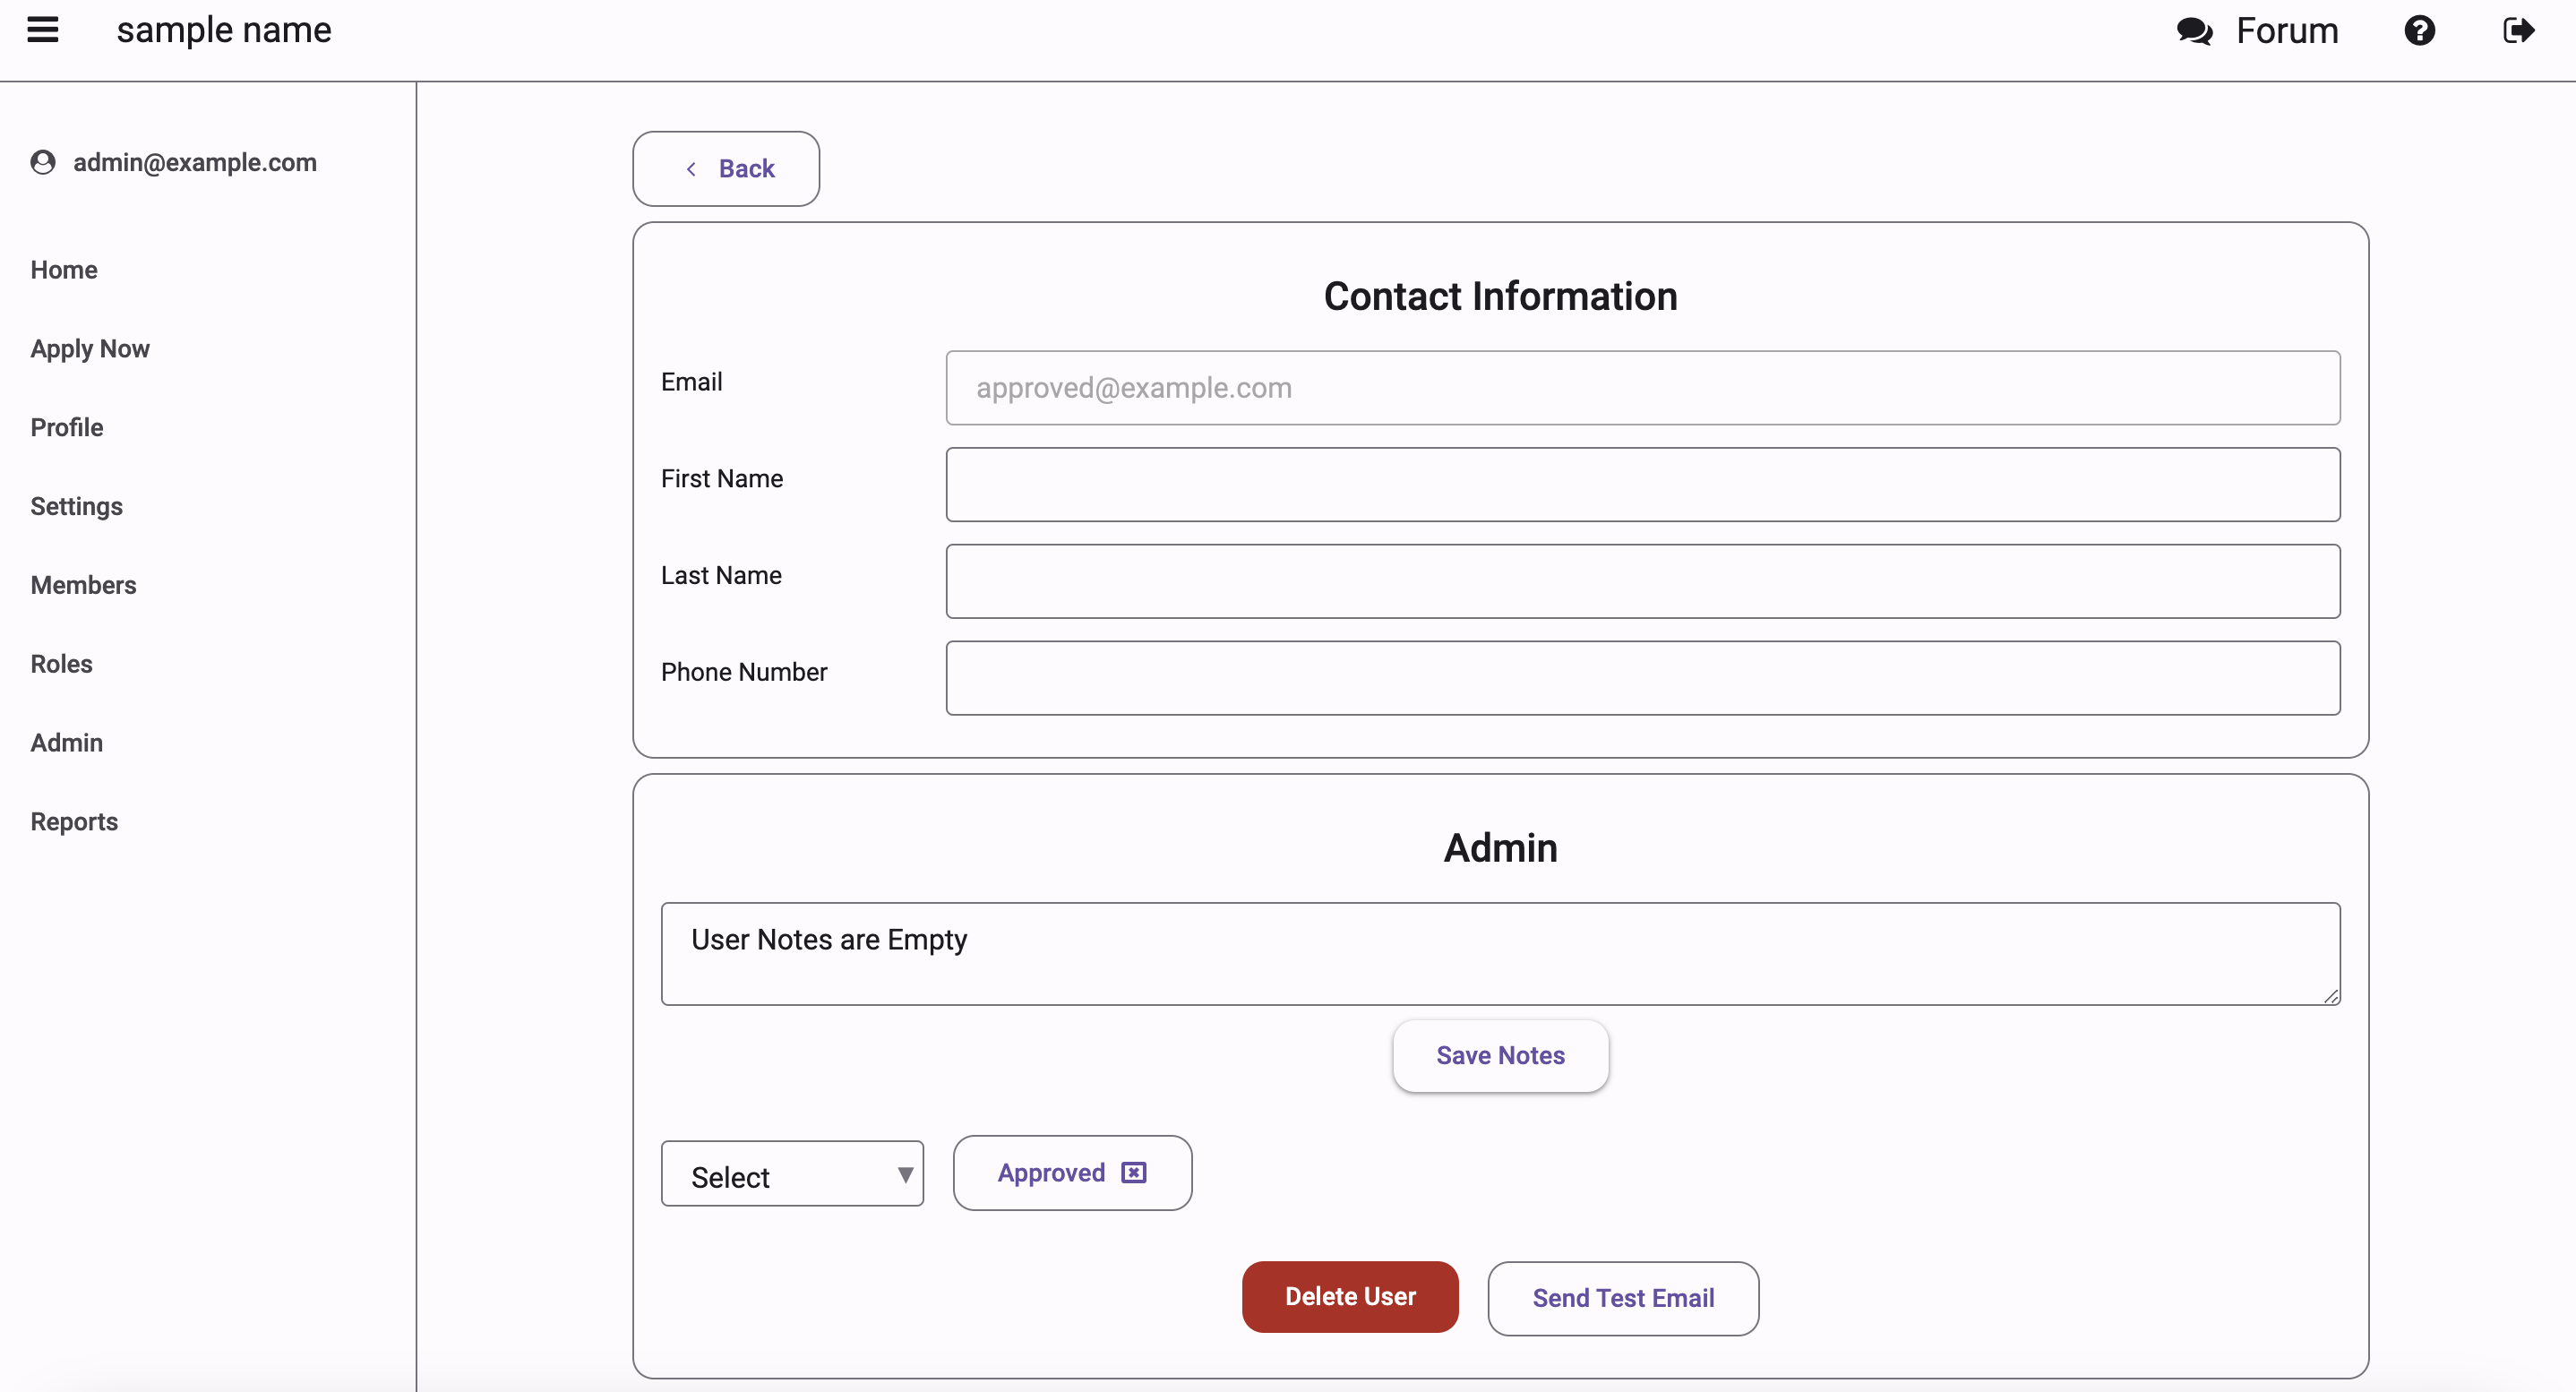This screenshot has height=1392, width=2576.
Task: Click the Back navigation button
Action: tap(726, 168)
